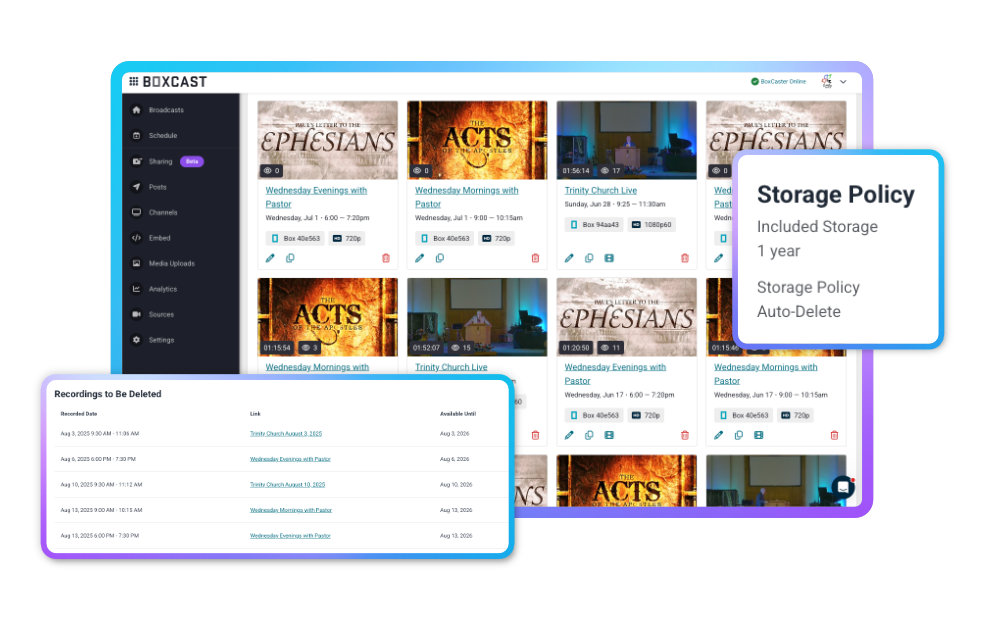The image size is (984, 620).
Task: Delete the Wednesday Evenings Jun 17 broadcast
Action: click(685, 435)
